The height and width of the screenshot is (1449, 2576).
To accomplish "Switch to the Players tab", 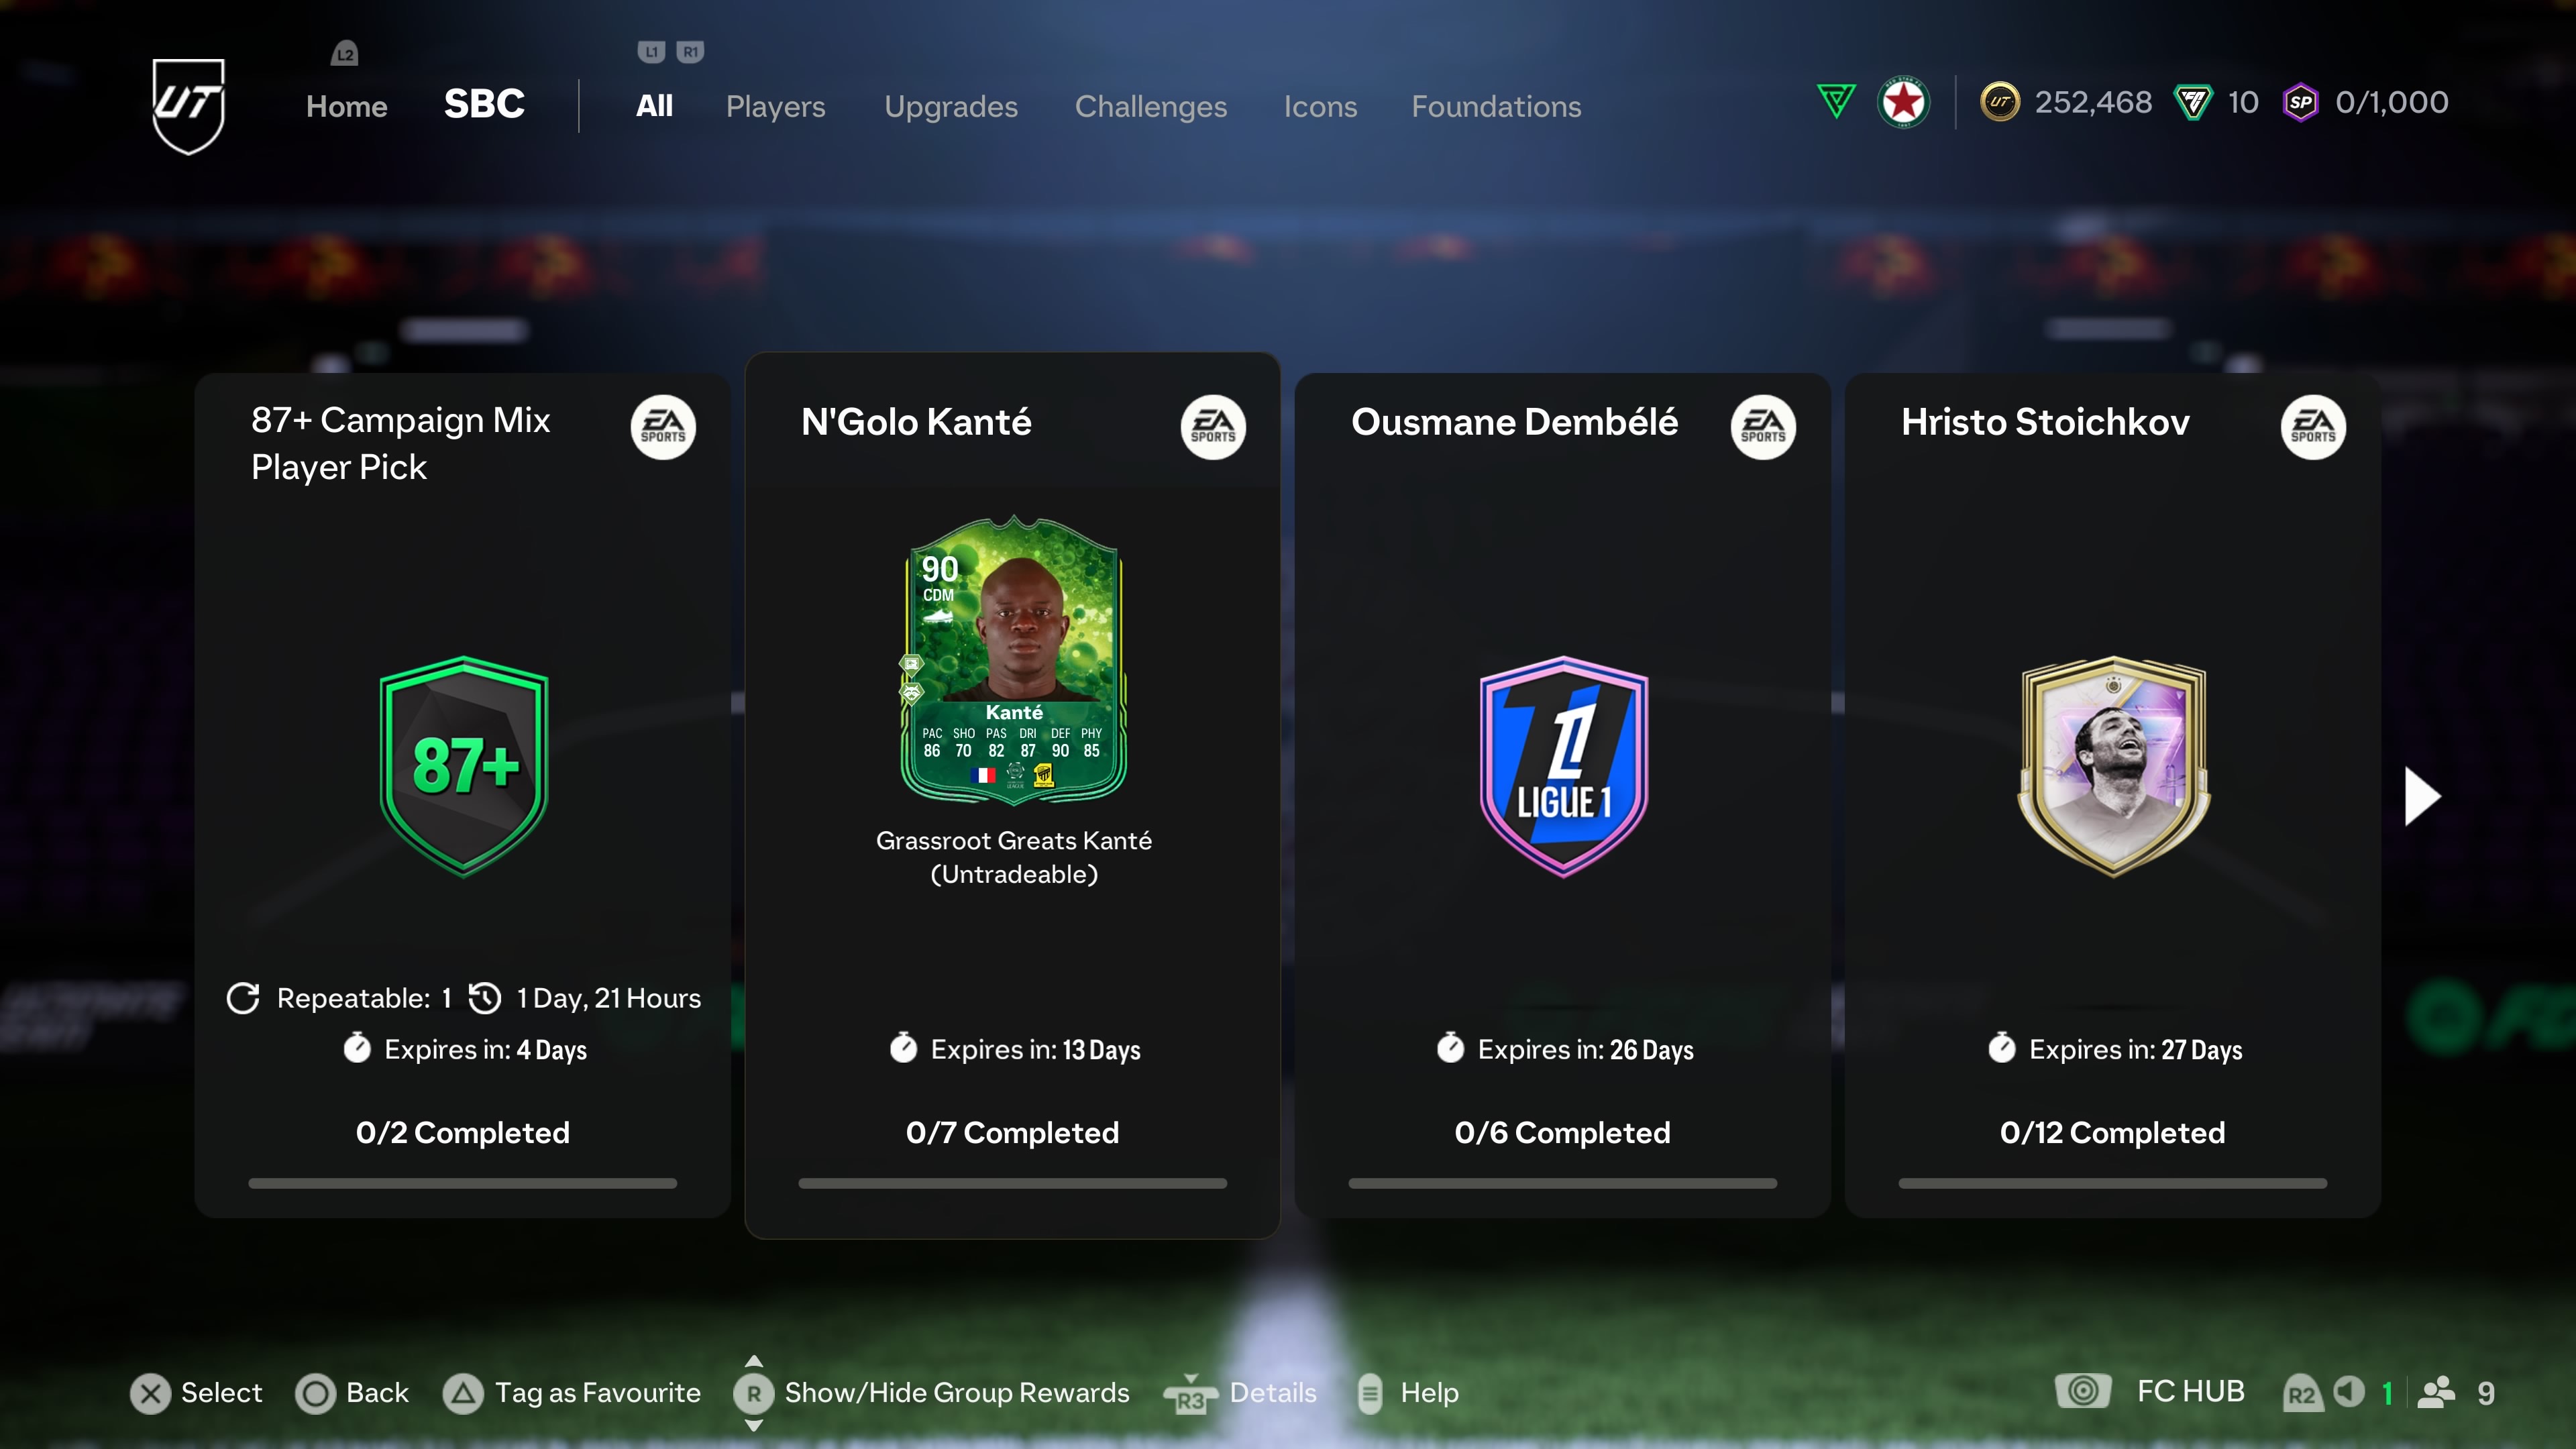I will coord(775,106).
